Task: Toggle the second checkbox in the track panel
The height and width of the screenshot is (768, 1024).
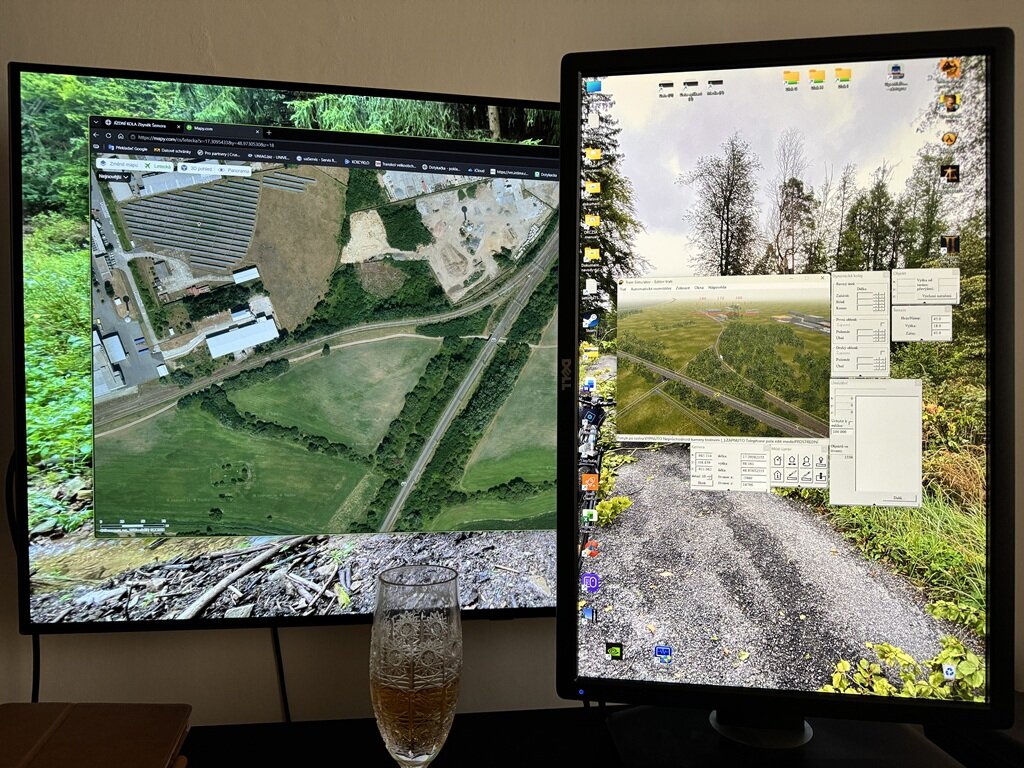Action: click(x=882, y=353)
